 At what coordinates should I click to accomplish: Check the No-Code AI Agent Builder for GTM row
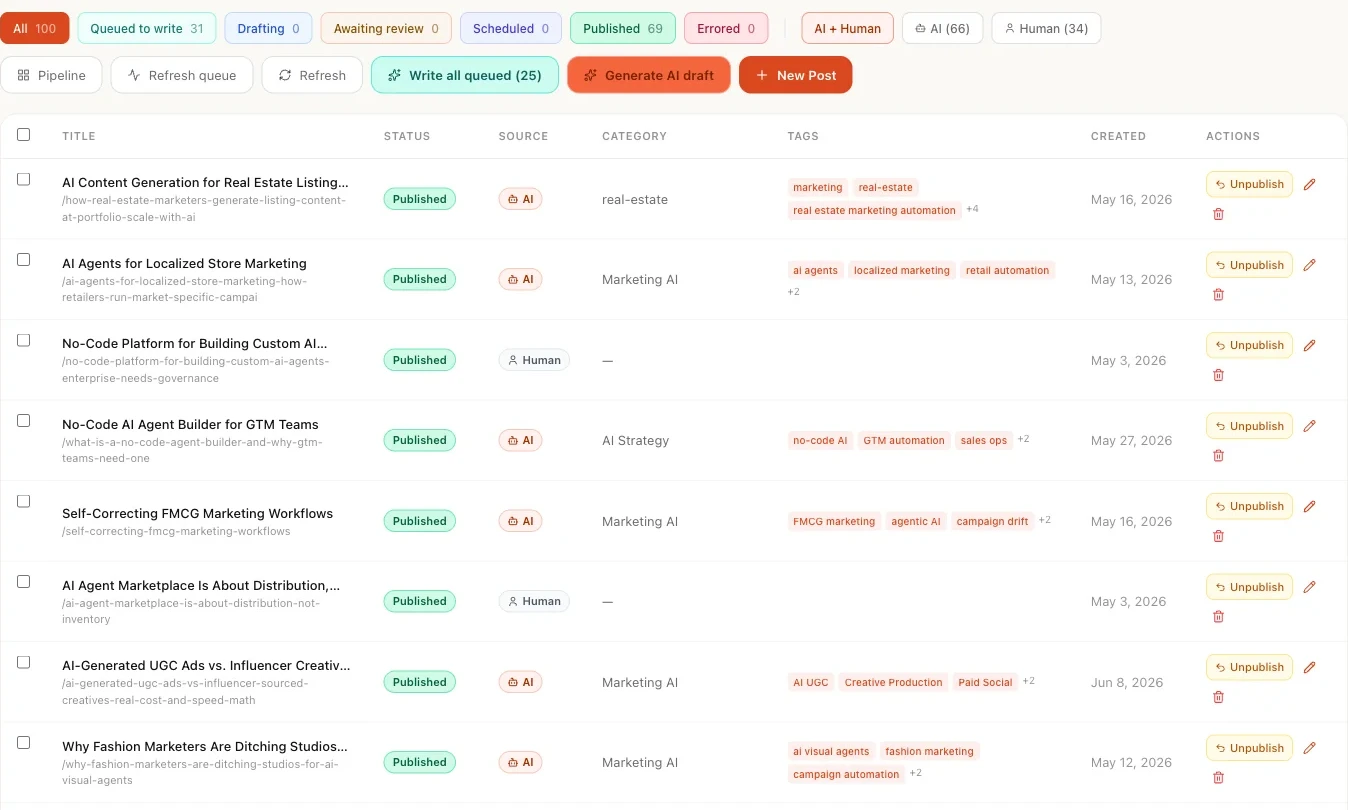coord(24,420)
